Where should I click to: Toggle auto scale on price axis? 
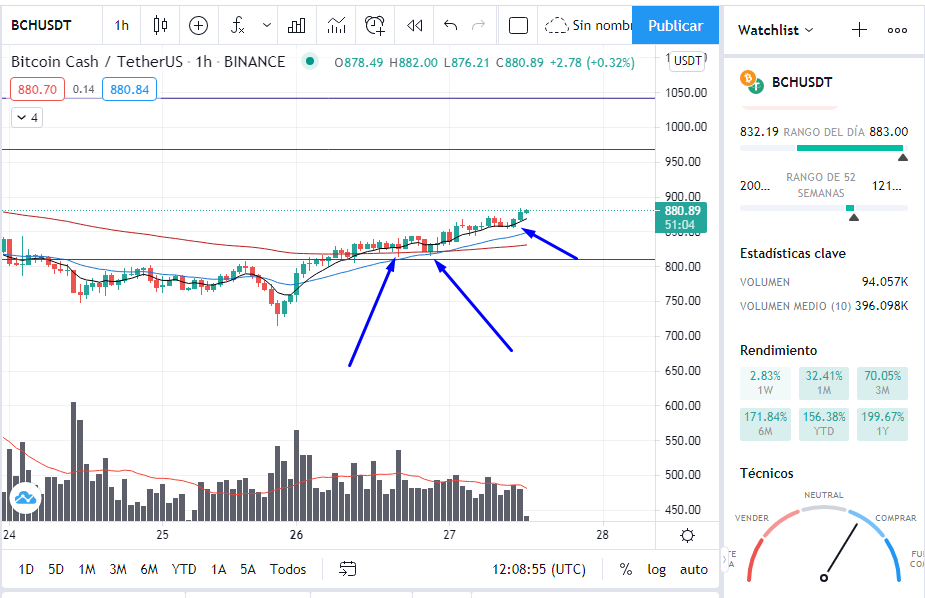pyautogui.click(x=694, y=569)
